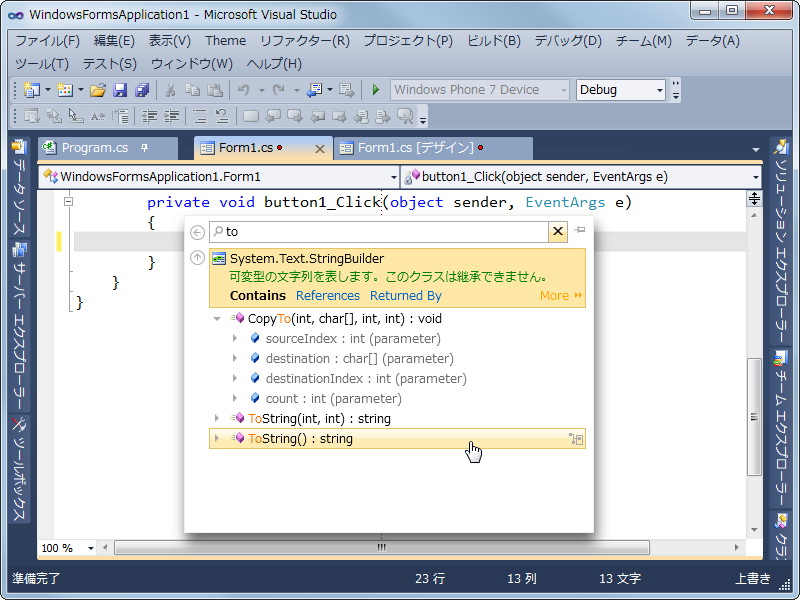The width and height of the screenshot is (800, 600).
Task: Click the vertical scrollbar thumb in the editor
Action: click(754, 417)
